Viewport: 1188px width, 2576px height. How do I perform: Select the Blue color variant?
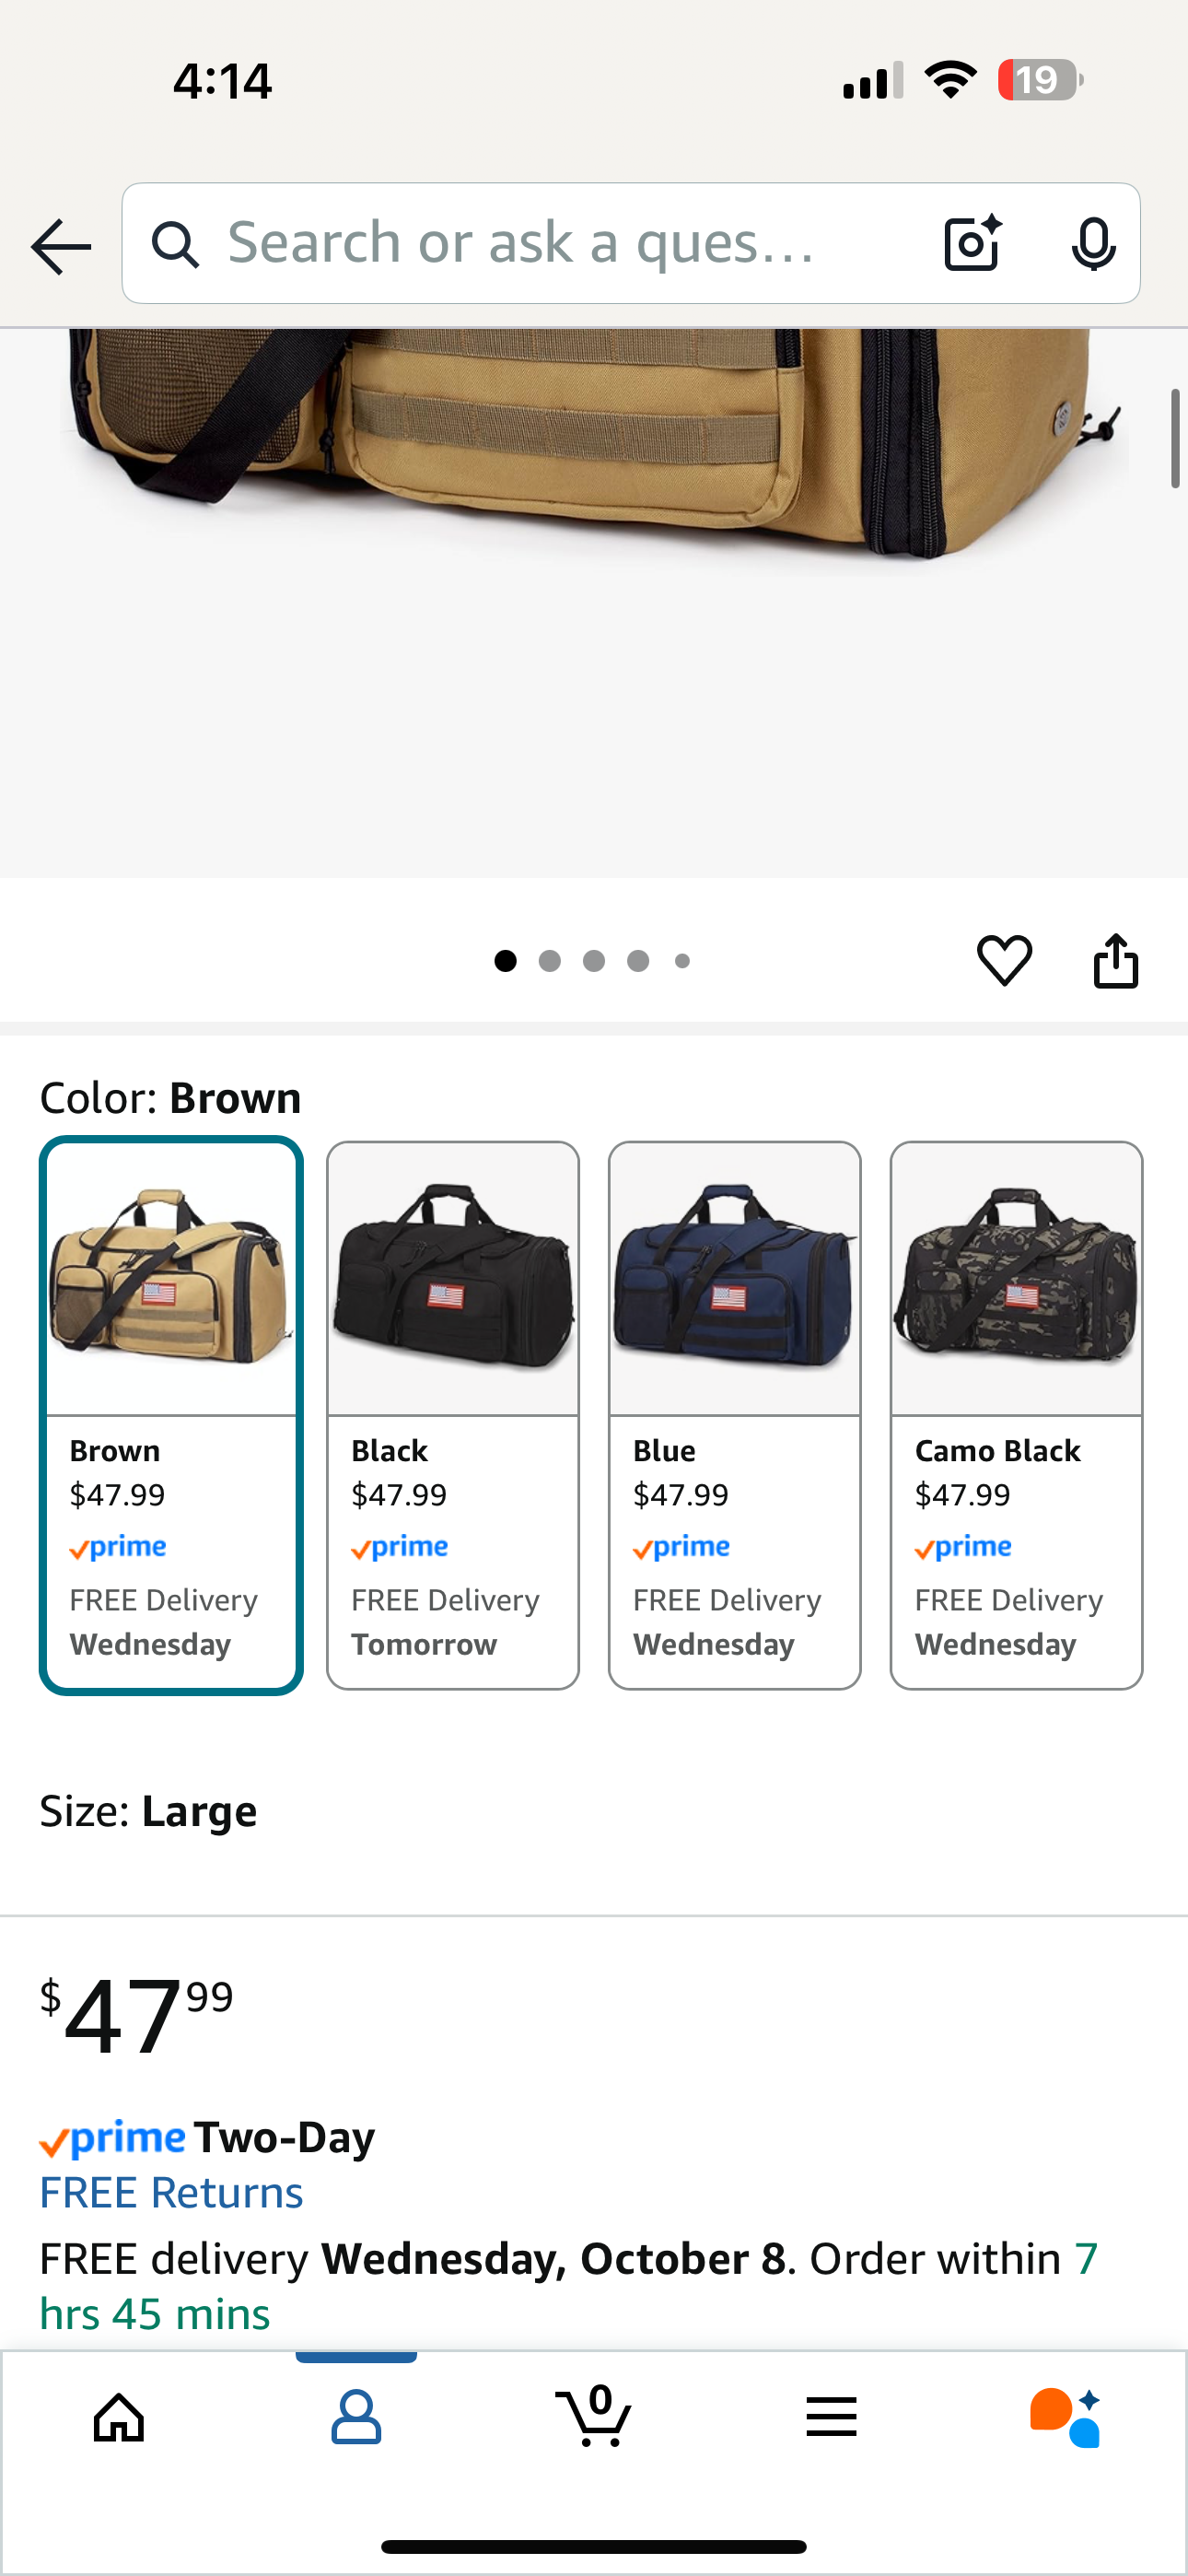[735, 1415]
